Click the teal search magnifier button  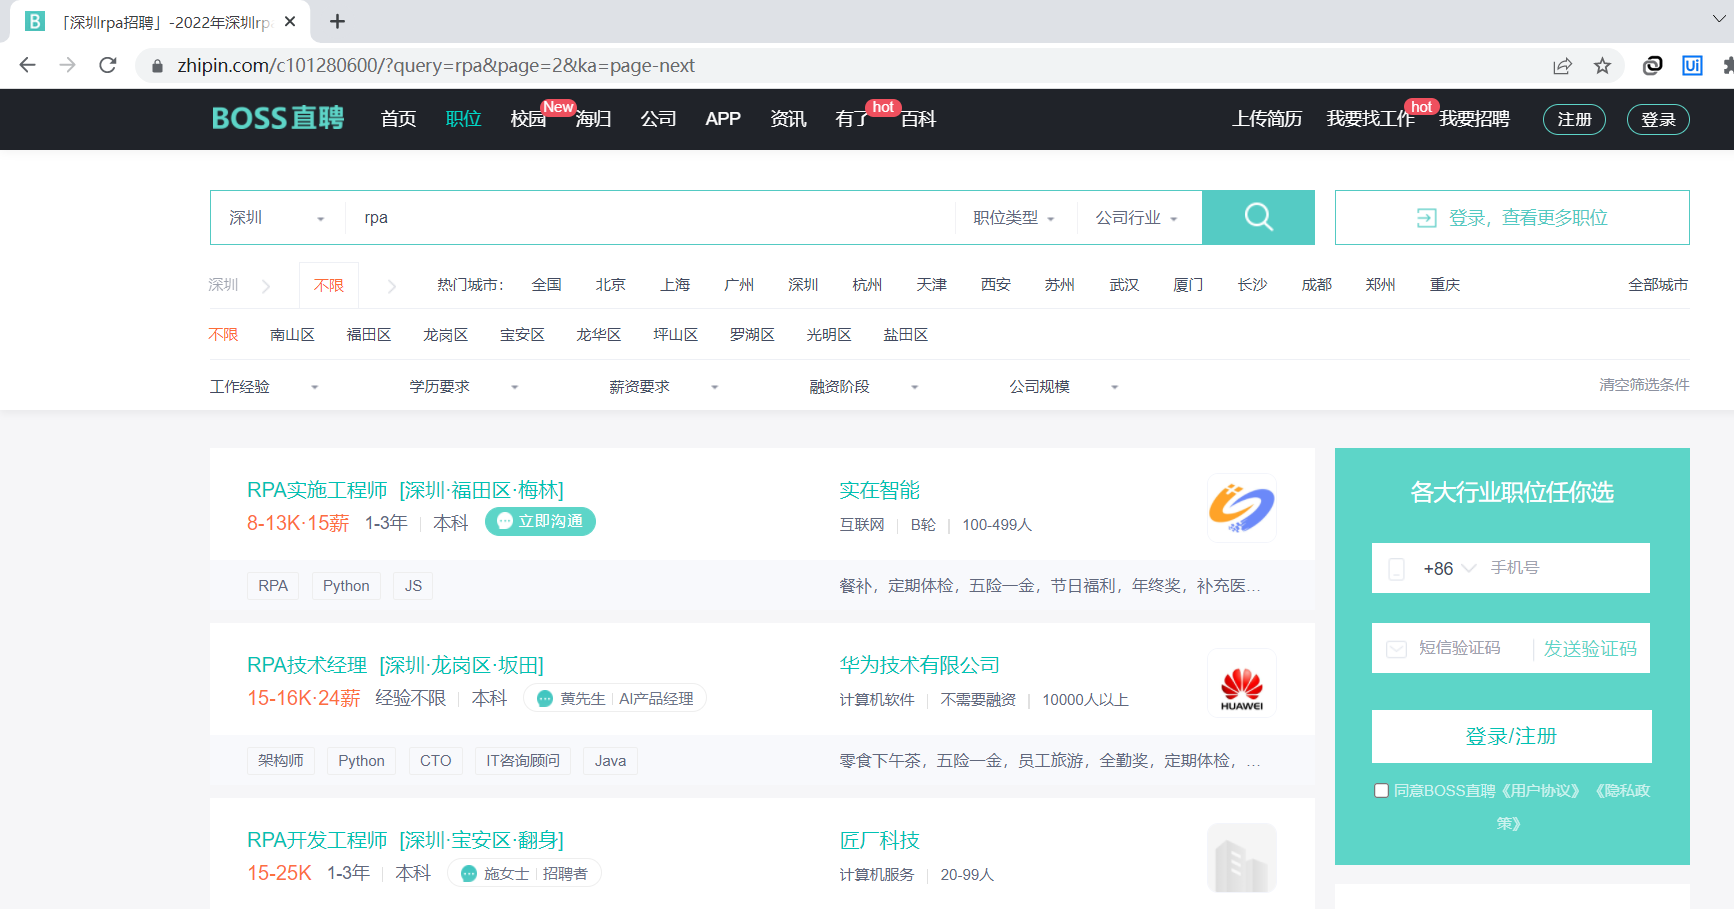[1258, 217]
